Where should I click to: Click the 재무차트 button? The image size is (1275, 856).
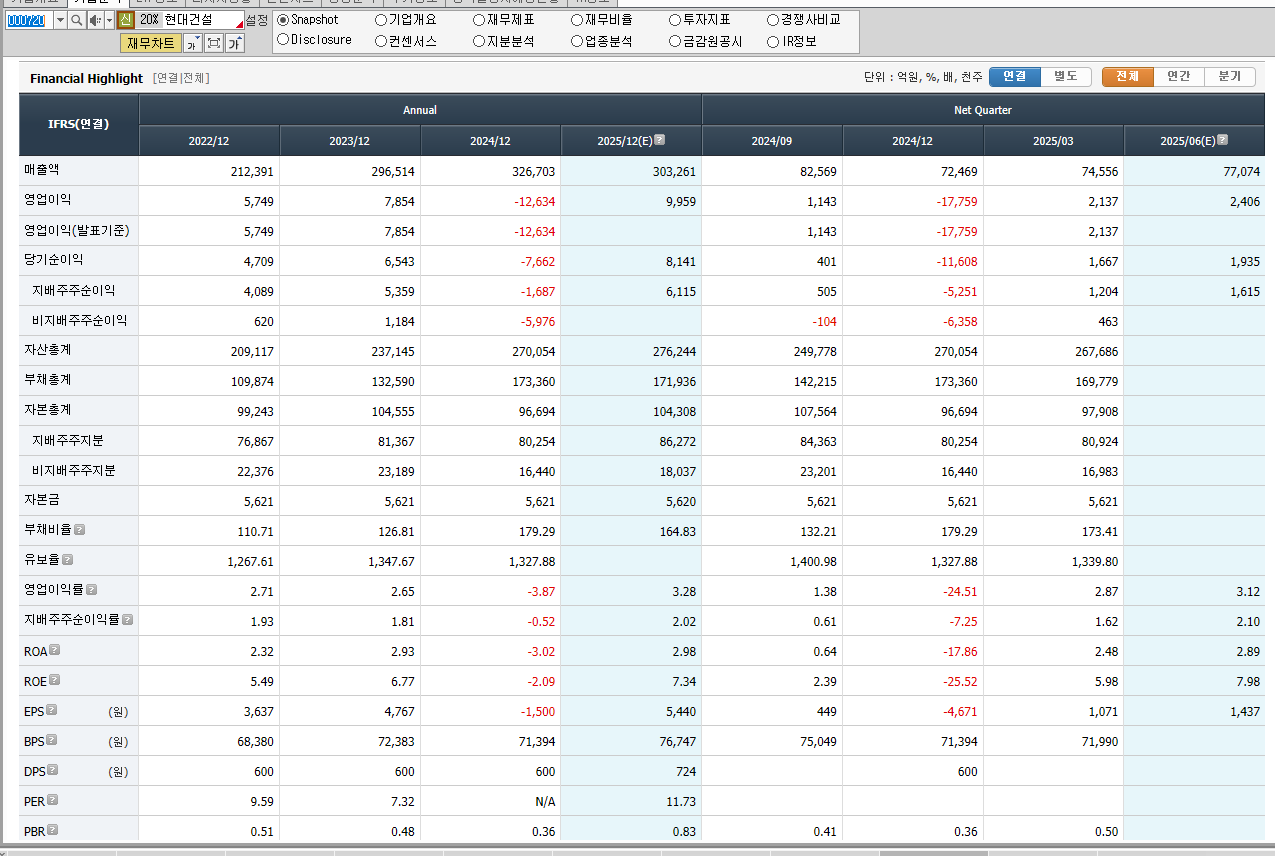pos(151,42)
